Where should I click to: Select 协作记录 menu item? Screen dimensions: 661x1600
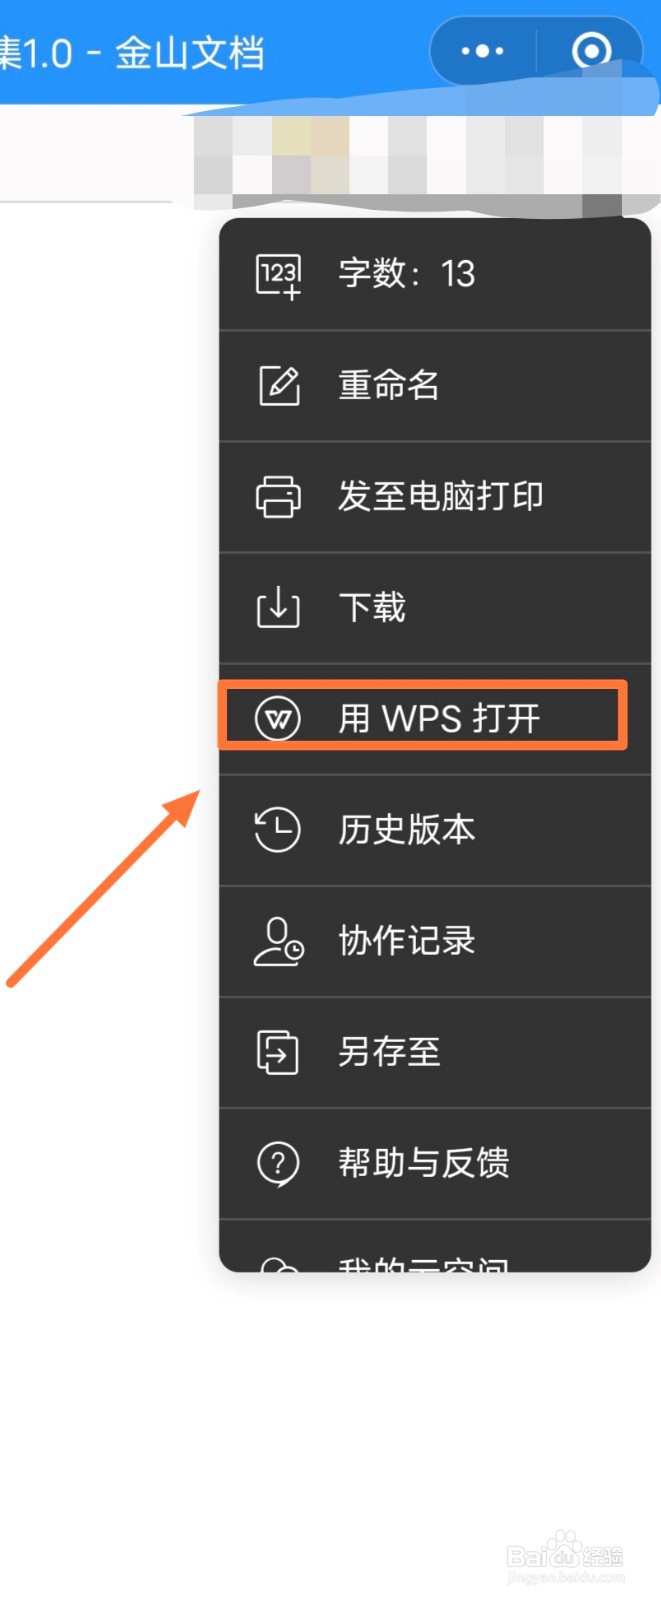435,941
